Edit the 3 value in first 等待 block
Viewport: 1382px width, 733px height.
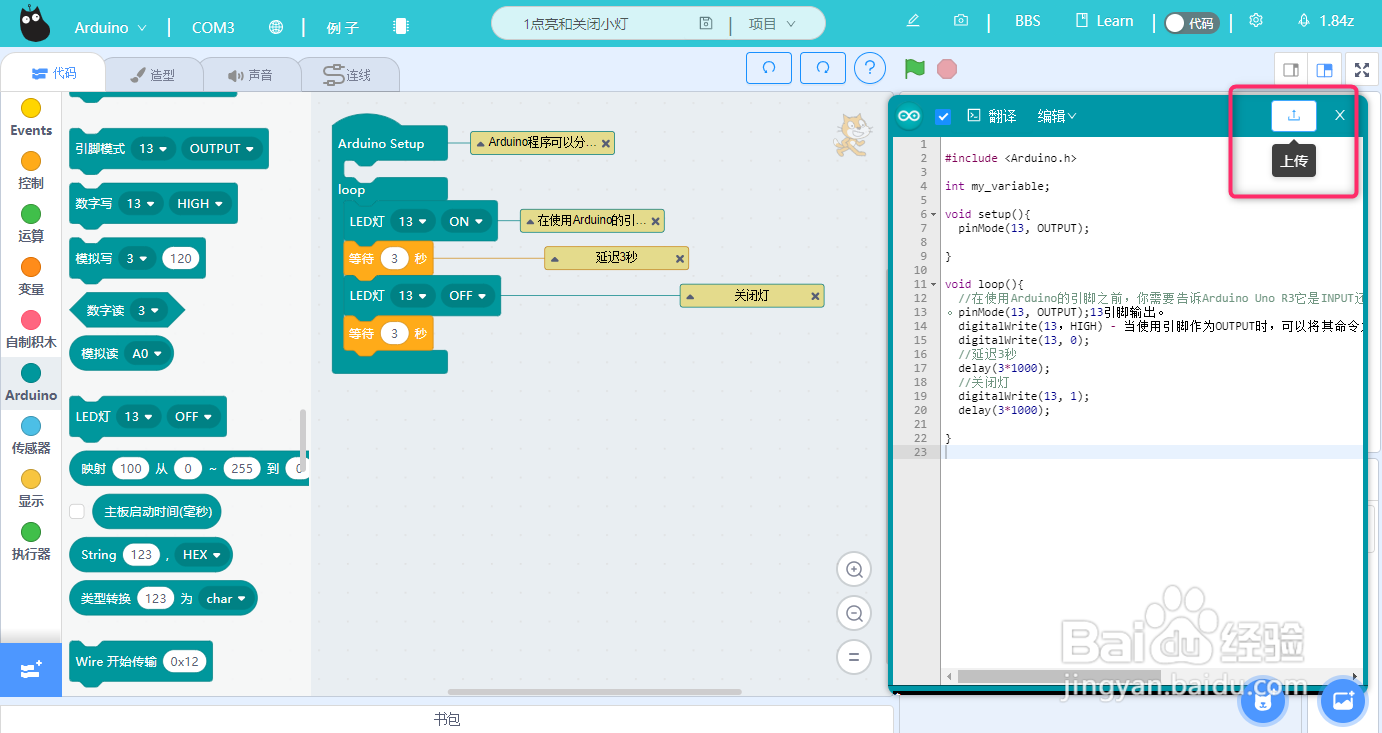395,259
